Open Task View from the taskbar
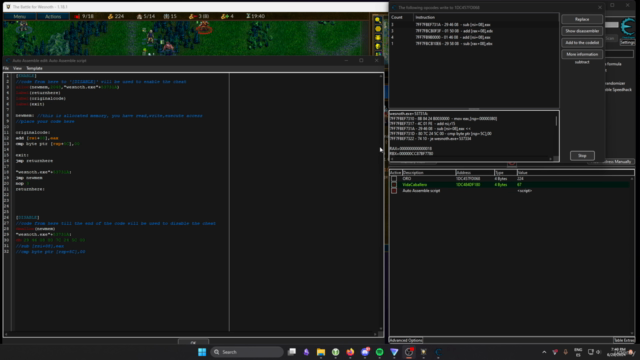 point(292,352)
